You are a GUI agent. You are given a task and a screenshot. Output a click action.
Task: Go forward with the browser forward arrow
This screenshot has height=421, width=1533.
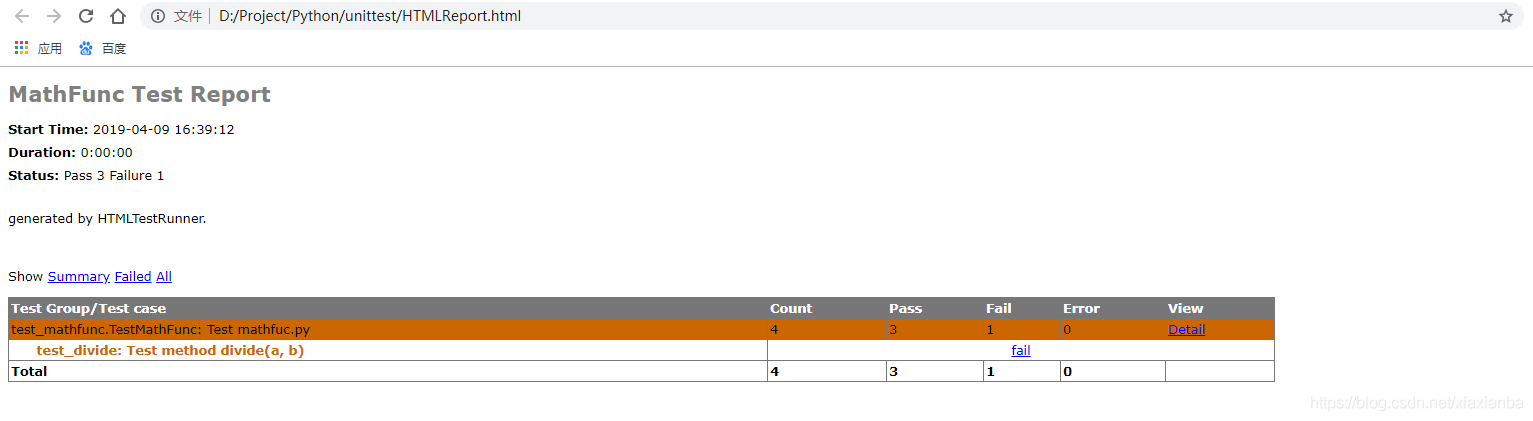click(x=54, y=16)
